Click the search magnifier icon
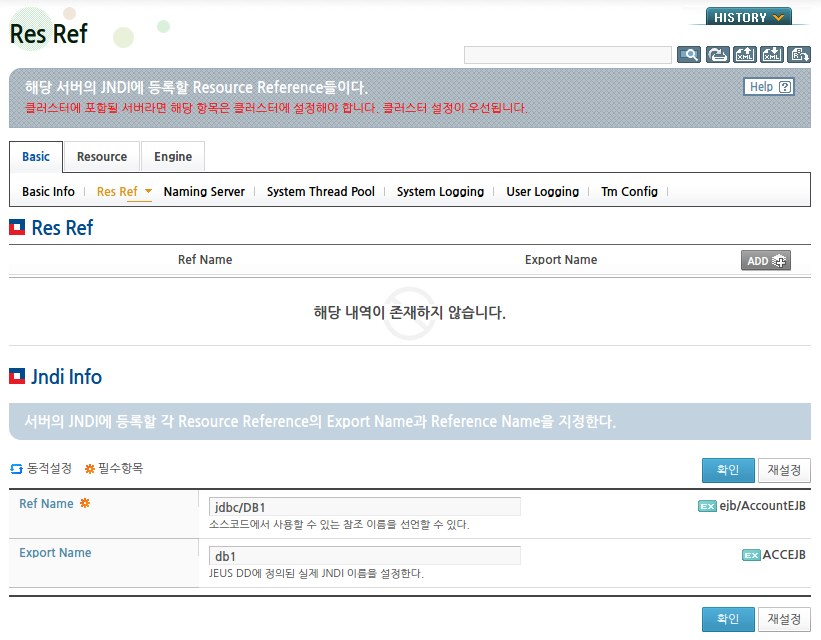 point(689,54)
